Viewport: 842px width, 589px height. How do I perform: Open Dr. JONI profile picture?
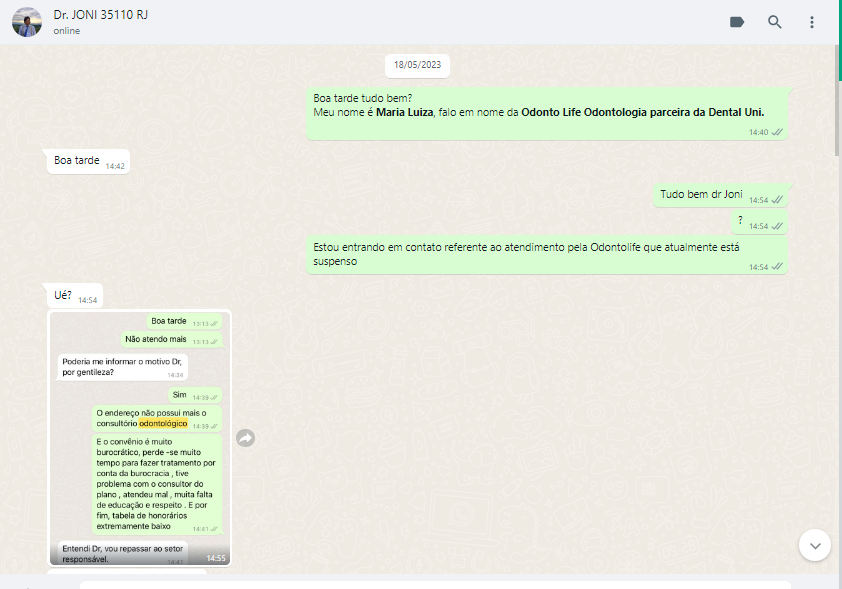(27, 22)
